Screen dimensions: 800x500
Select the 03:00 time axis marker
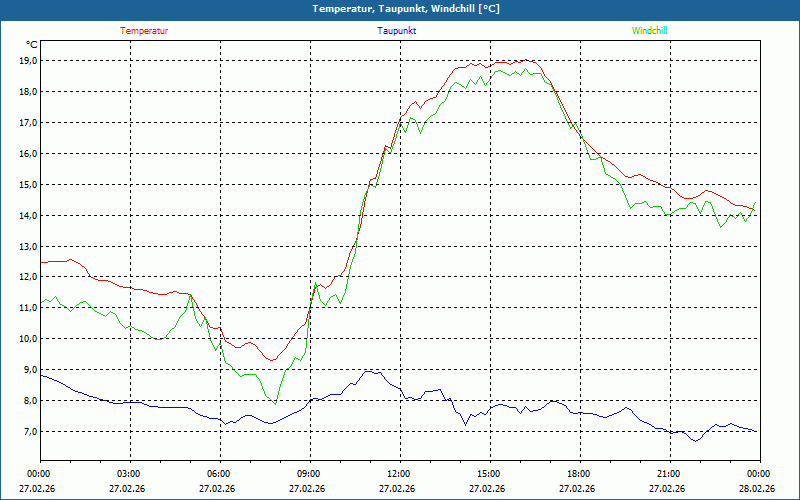pos(129,474)
